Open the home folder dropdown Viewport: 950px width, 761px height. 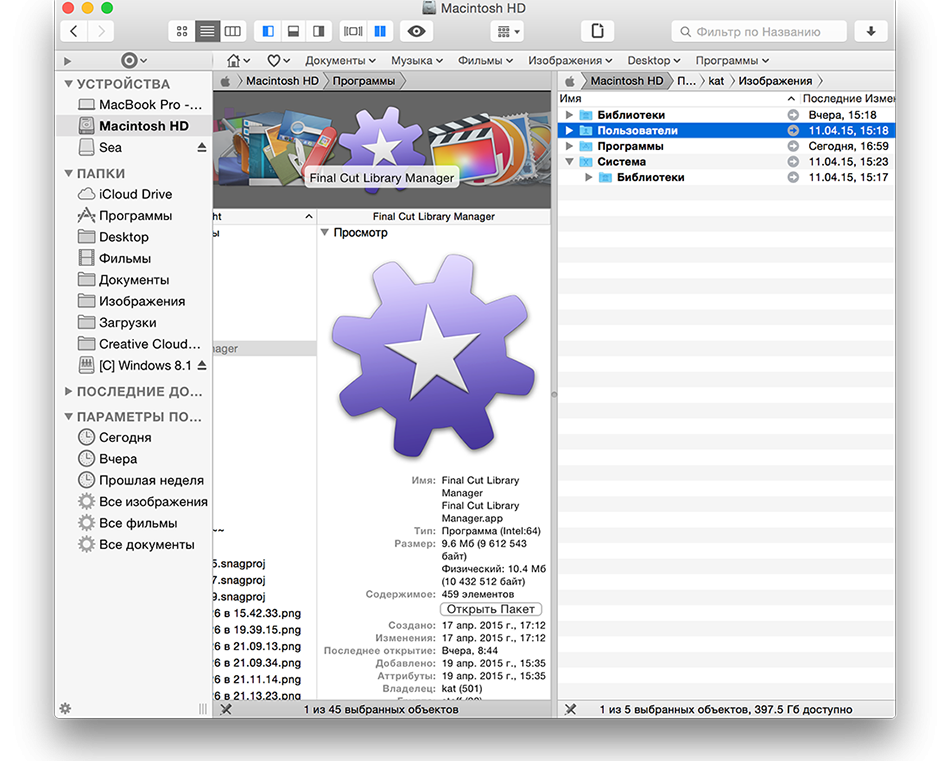tap(238, 61)
